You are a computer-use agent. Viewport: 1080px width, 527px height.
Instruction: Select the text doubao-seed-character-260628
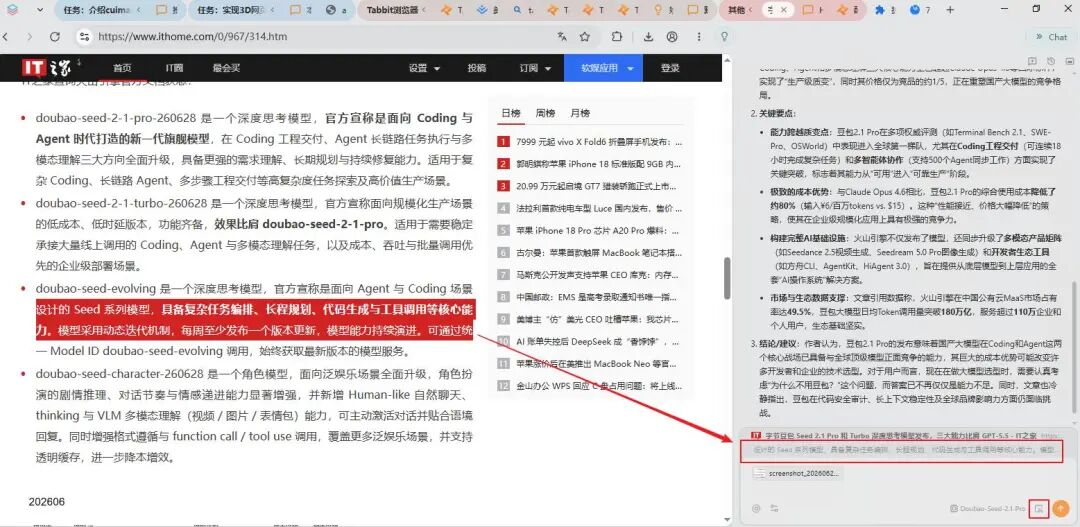click(x=121, y=374)
